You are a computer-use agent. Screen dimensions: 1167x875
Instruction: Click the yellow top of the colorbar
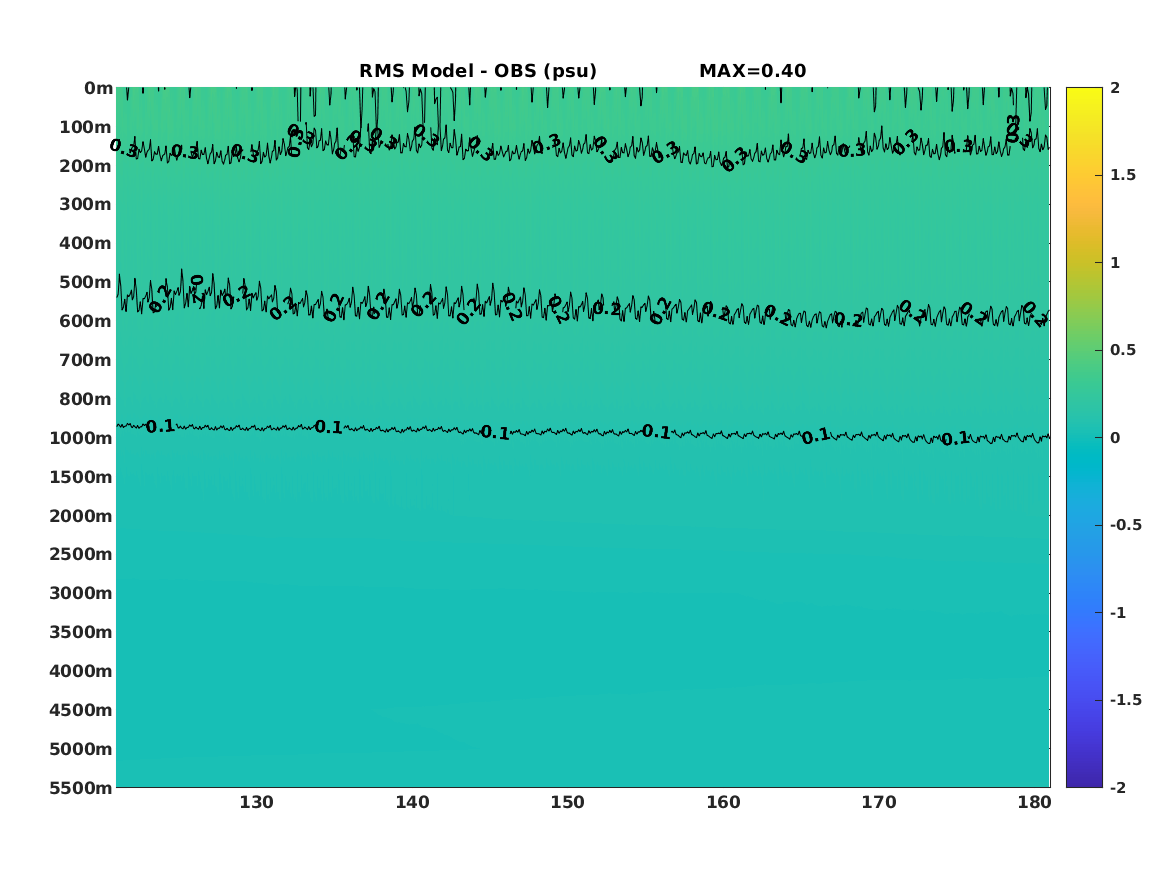pos(1084,92)
